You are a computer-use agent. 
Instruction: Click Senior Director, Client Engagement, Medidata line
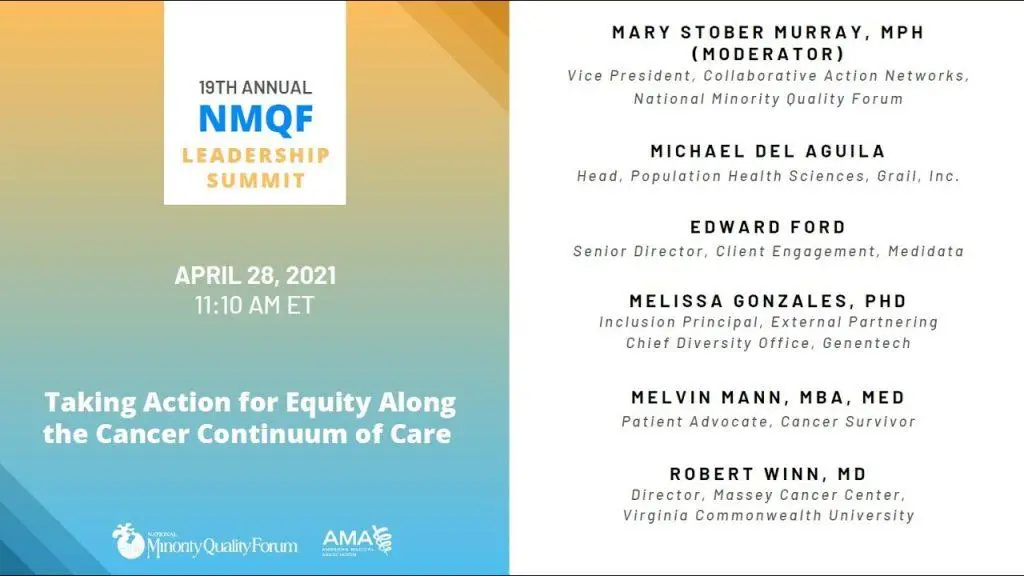[x=768, y=251]
